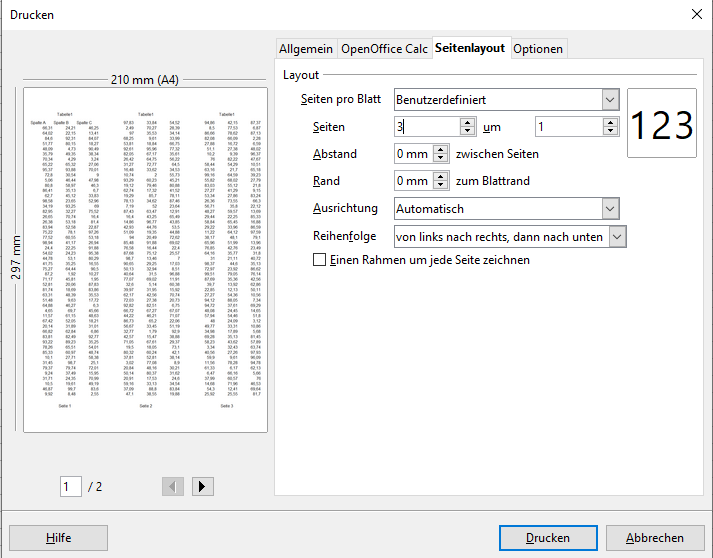Open the OpenOffice Calc tab
This screenshot has height=558, width=713.
coord(384,48)
